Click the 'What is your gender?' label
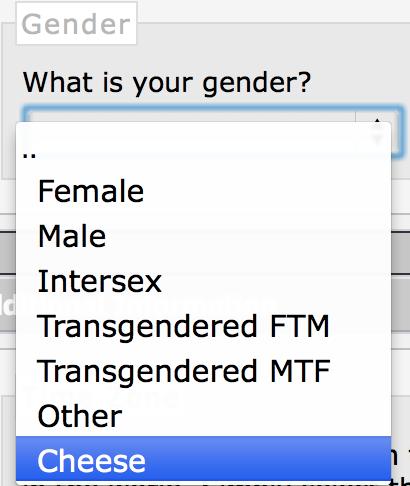This screenshot has width=410, height=486. 167,83
